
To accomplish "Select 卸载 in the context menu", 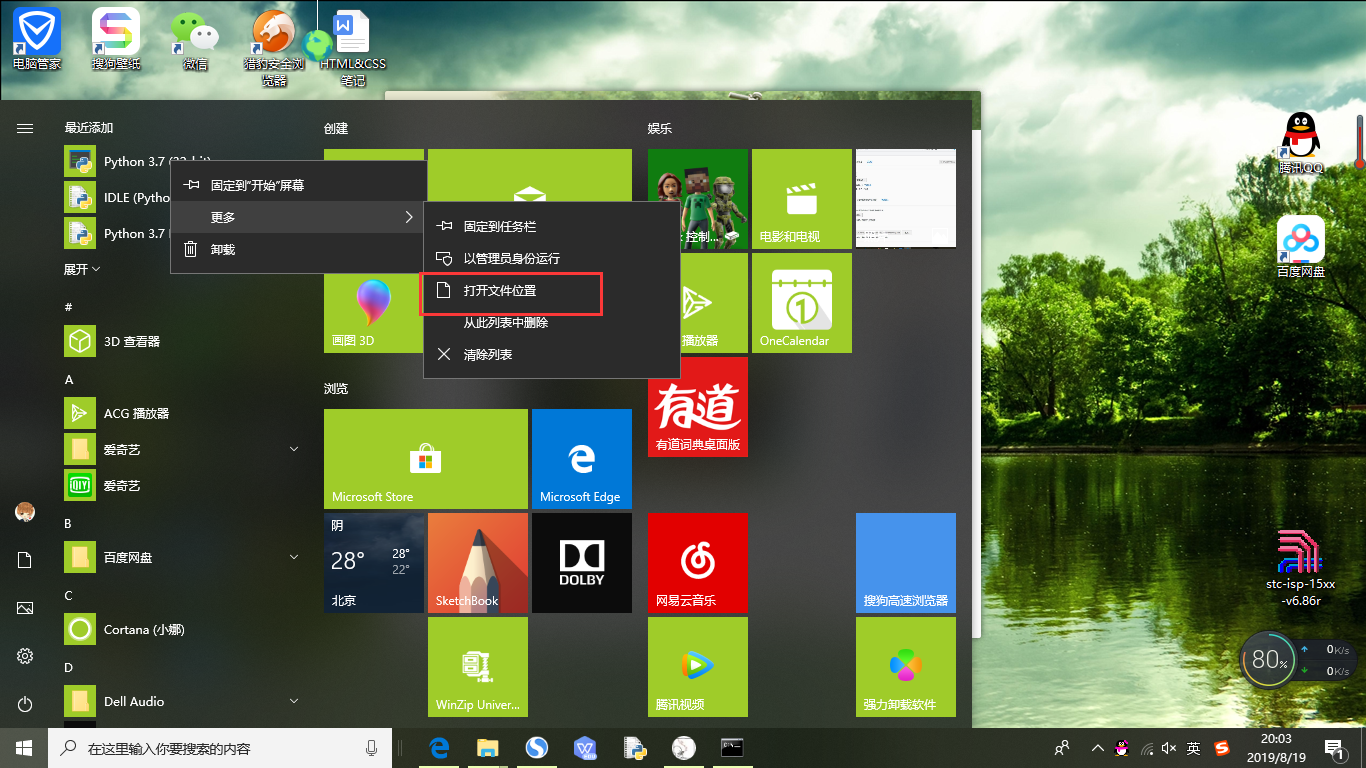I will tap(299, 249).
